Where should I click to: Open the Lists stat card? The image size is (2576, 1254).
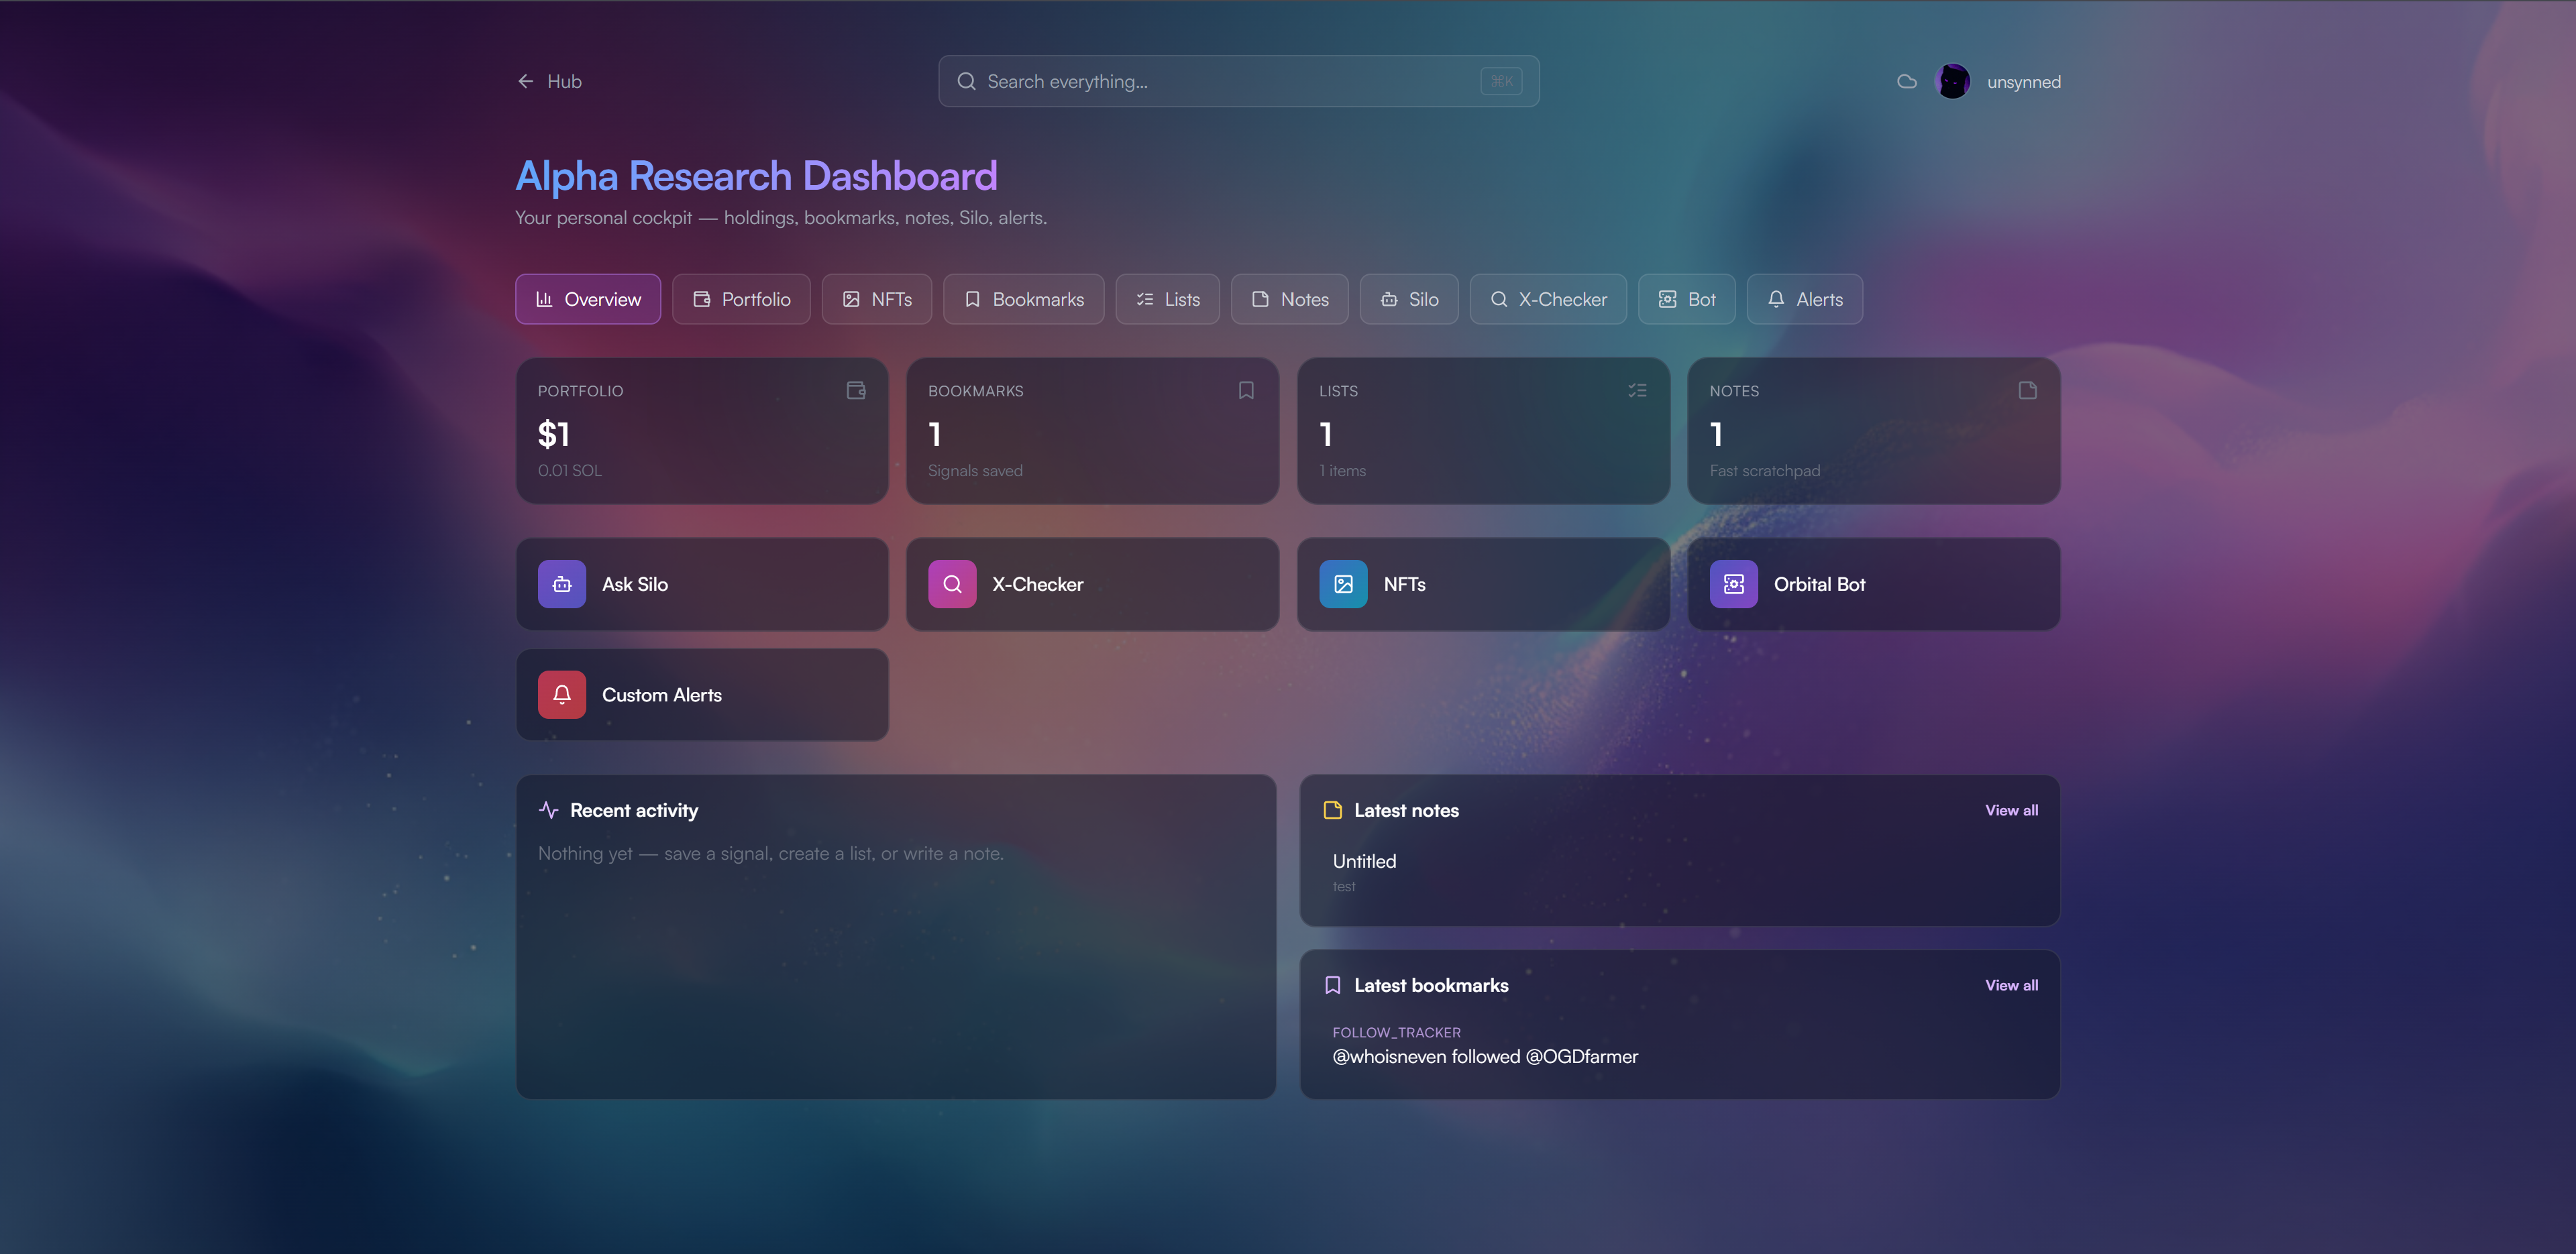(1483, 431)
